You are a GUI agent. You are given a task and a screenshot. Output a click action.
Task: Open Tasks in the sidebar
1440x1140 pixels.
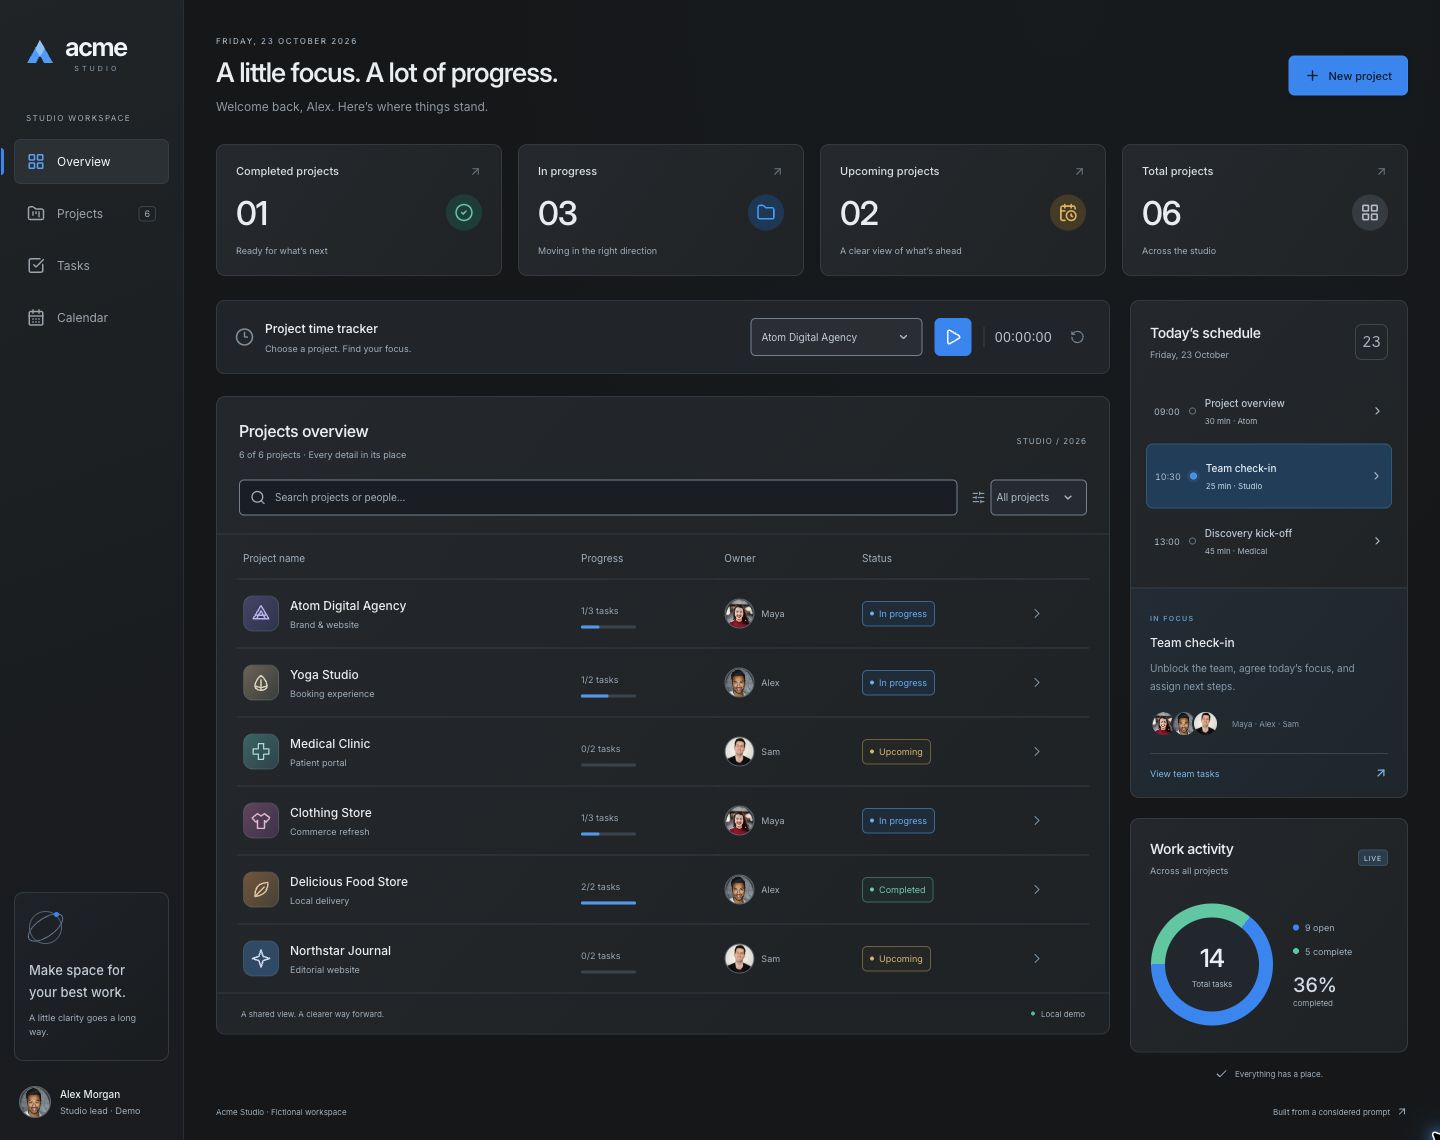click(x=91, y=265)
